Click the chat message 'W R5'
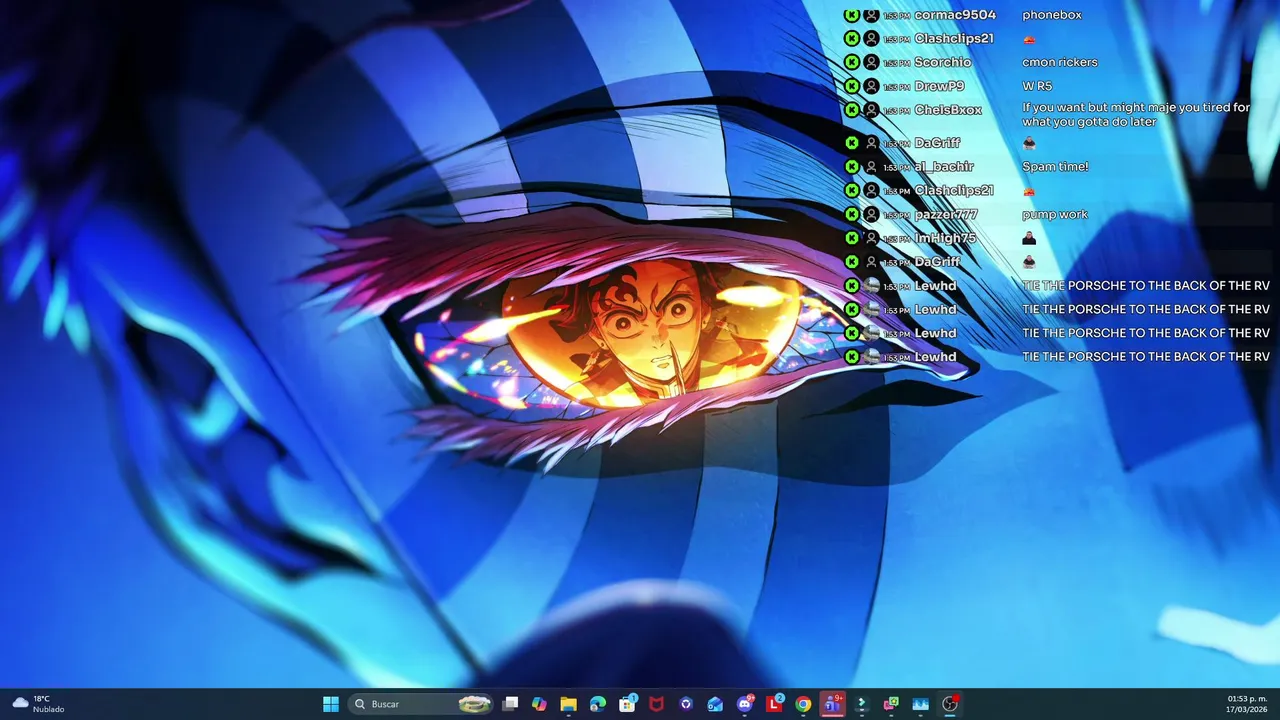This screenshot has width=1280, height=720. [1037, 86]
